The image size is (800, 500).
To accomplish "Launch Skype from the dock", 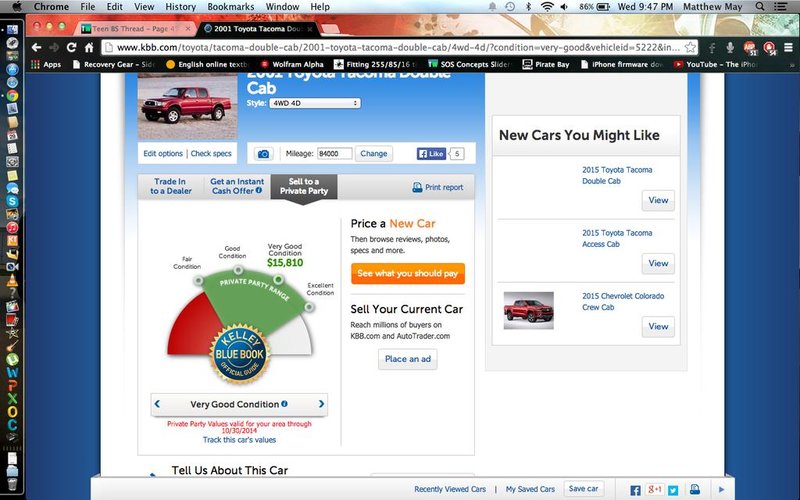I will 12,201.
